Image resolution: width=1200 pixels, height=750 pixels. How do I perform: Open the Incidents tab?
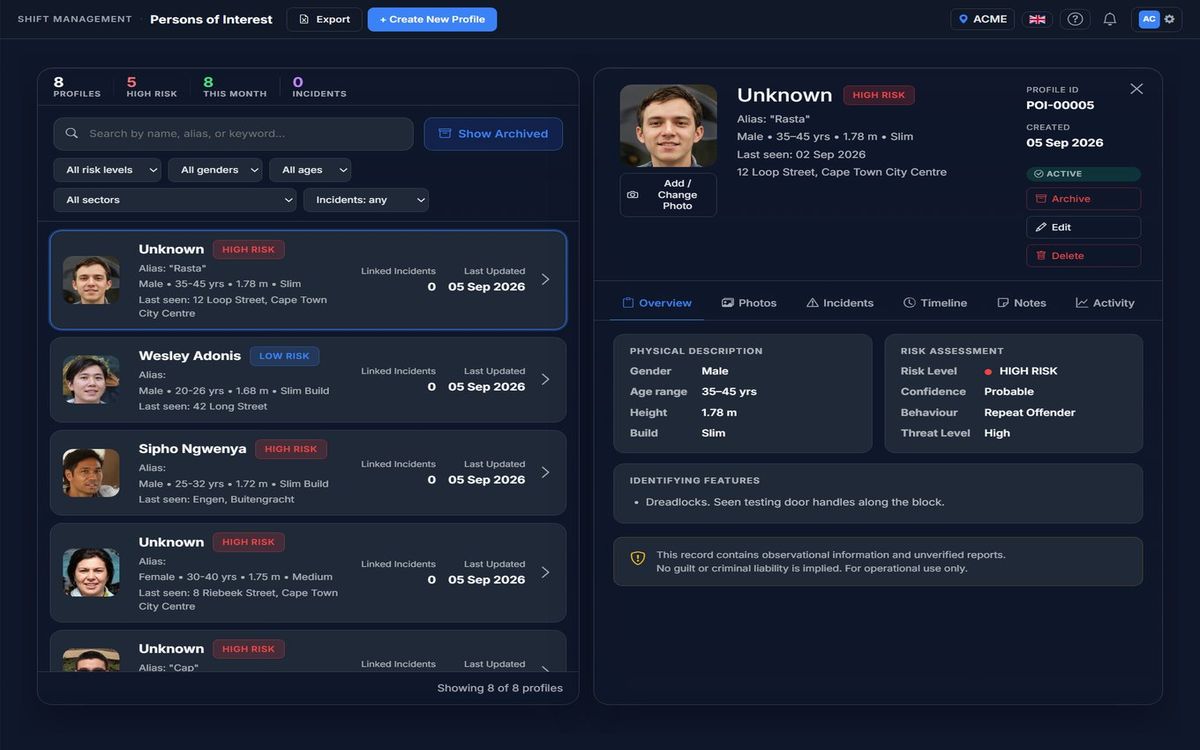click(x=840, y=303)
